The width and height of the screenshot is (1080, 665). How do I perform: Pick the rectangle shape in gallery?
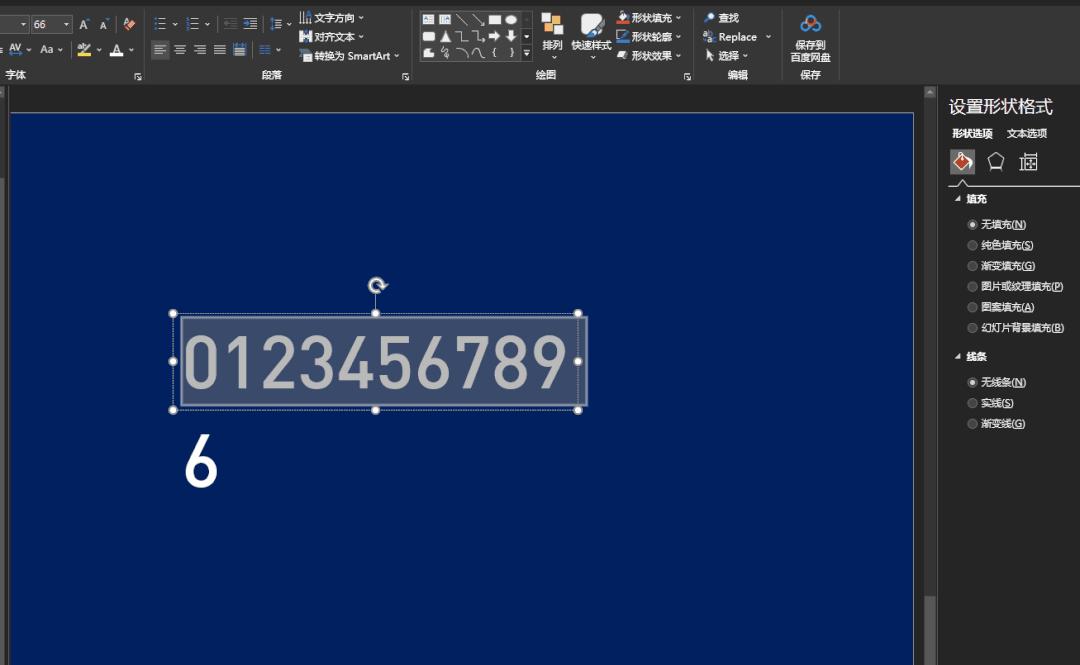(495, 19)
